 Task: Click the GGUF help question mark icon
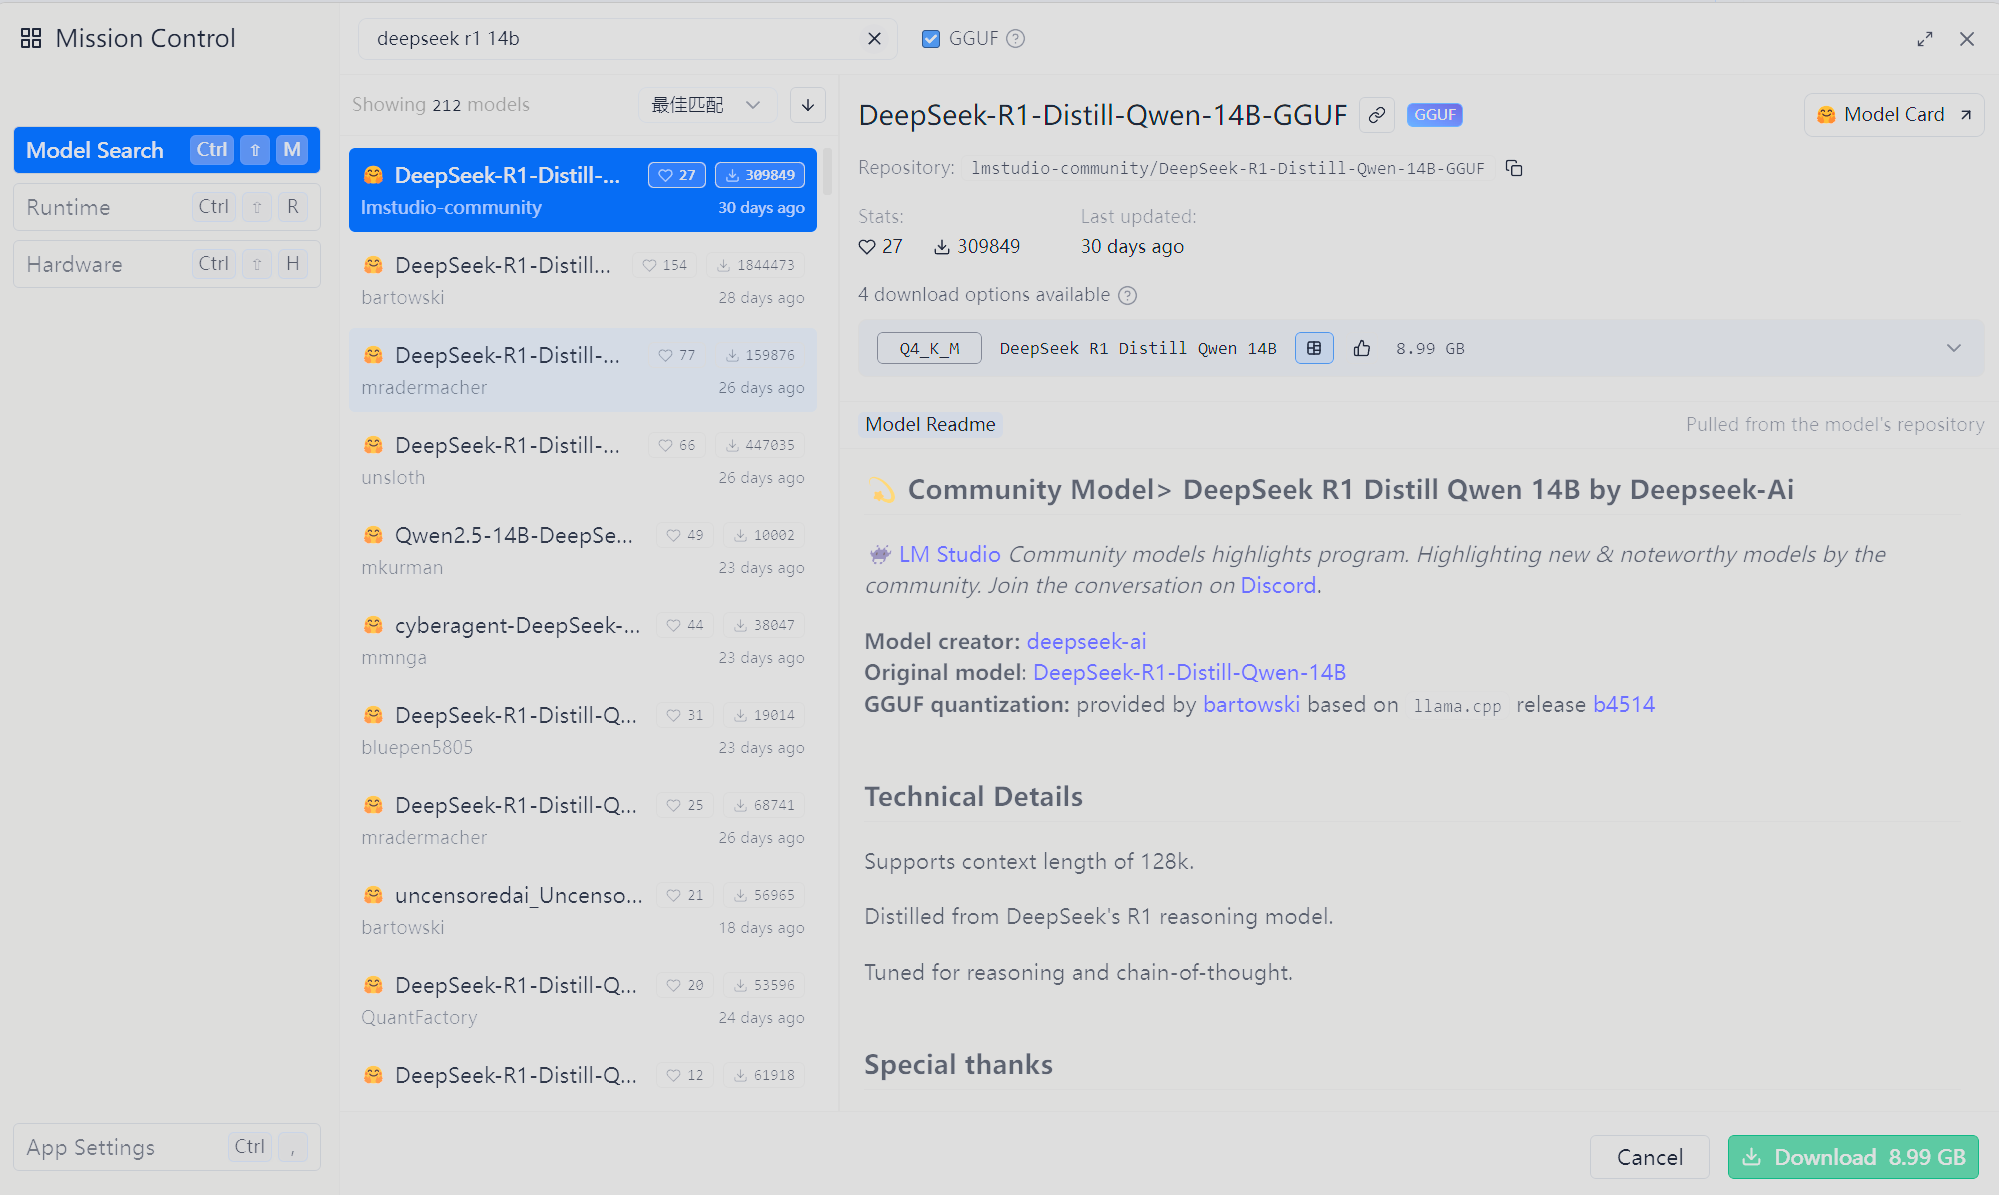pyautogui.click(x=1015, y=39)
